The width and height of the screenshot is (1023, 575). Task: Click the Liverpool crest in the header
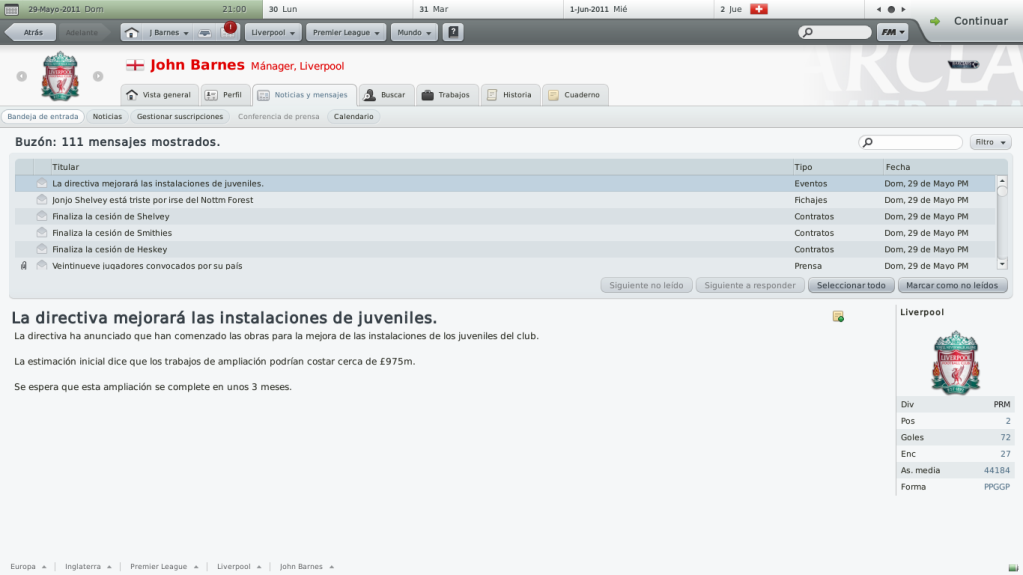pyautogui.click(x=60, y=76)
